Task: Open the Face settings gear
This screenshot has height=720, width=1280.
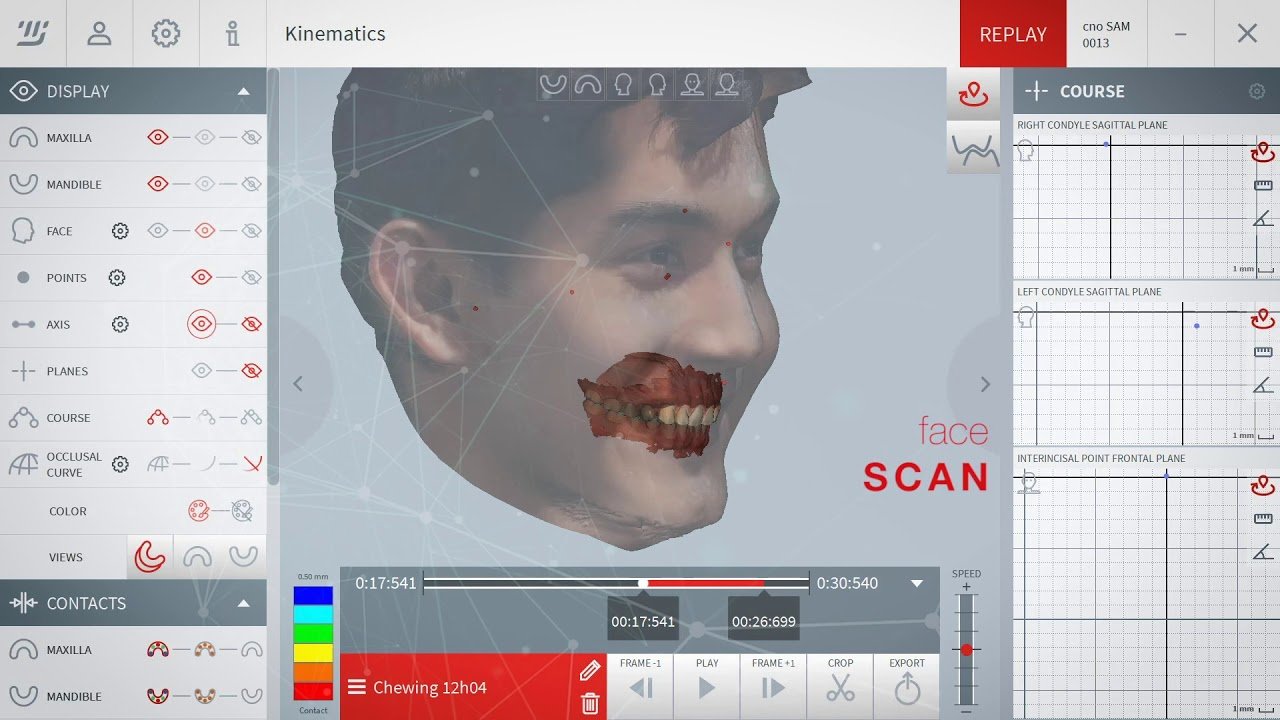Action: coord(120,231)
